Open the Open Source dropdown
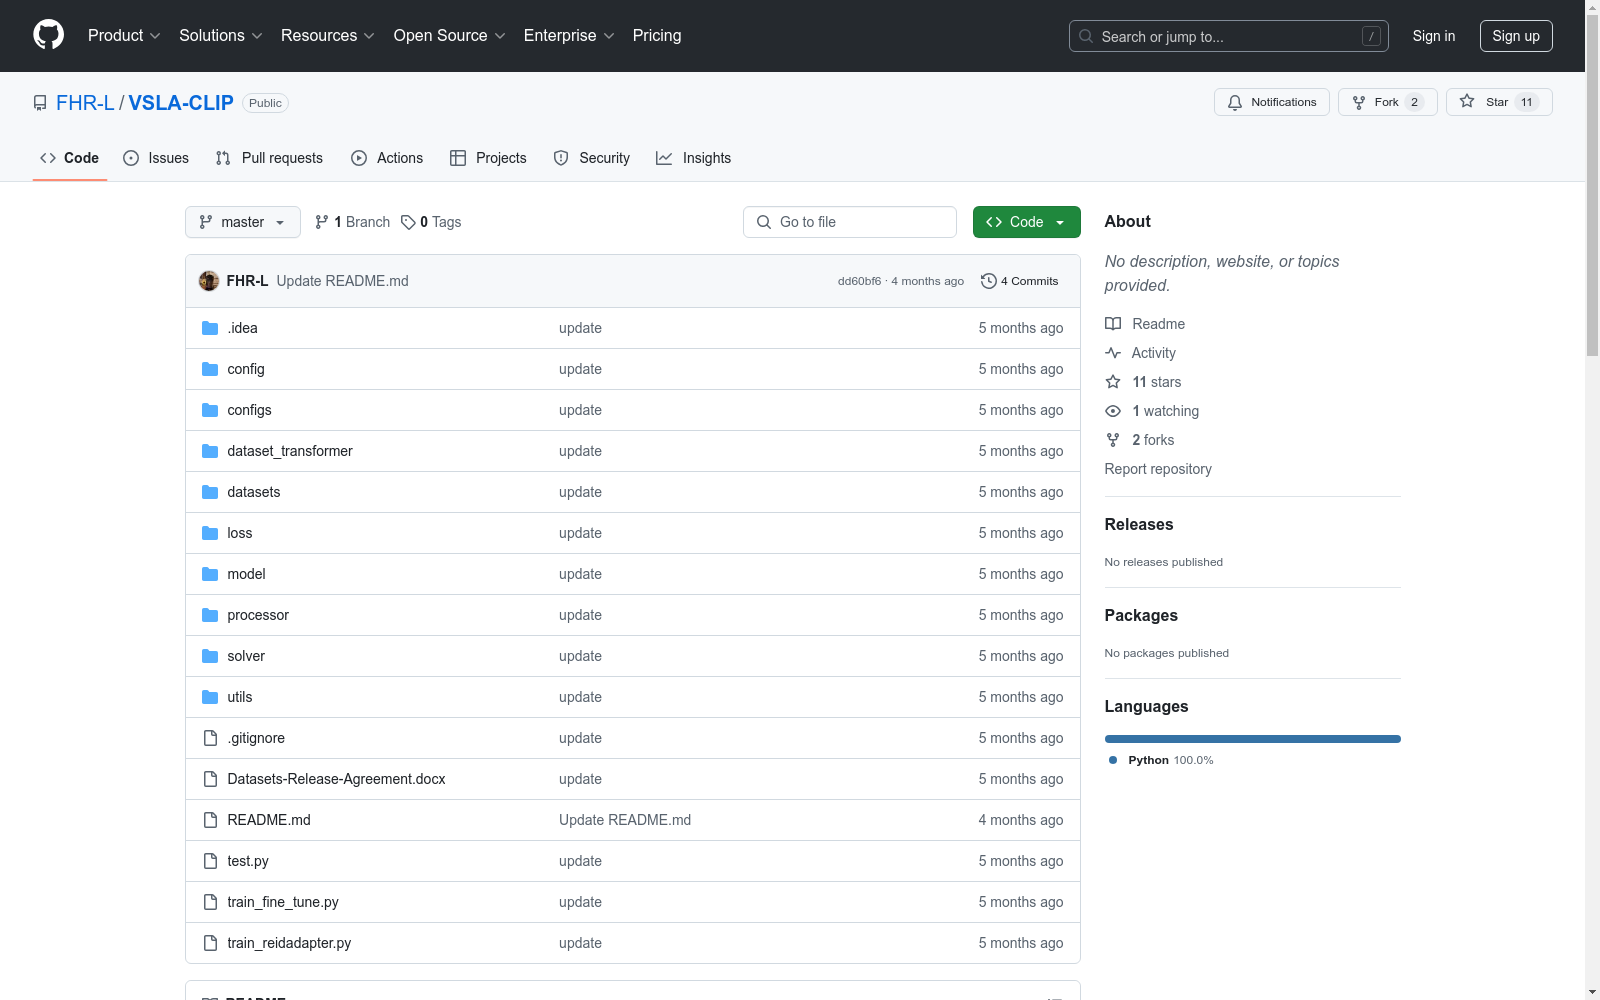The width and height of the screenshot is (1600, 1000). (x=450, y=36)
